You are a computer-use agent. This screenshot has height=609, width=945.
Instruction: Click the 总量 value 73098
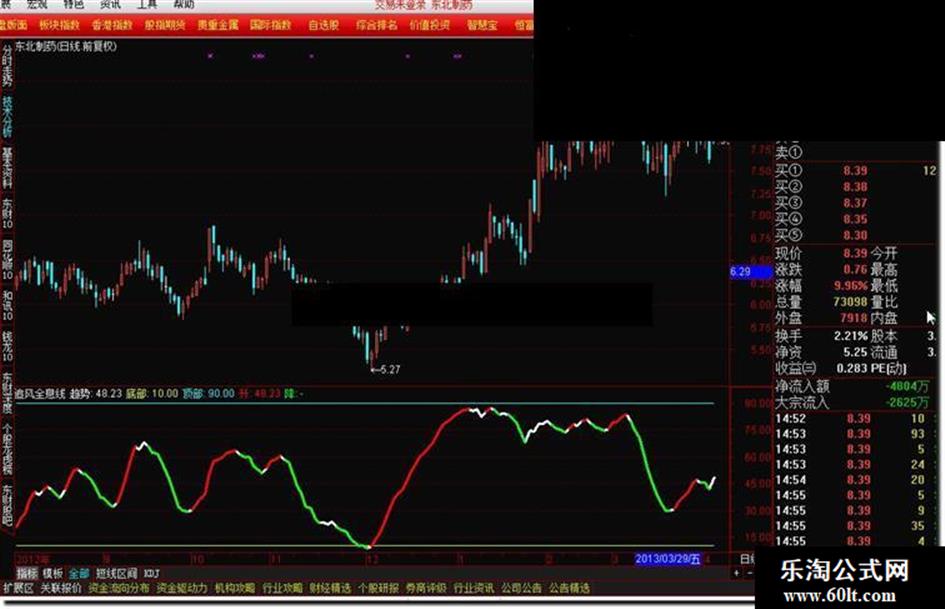850,301
